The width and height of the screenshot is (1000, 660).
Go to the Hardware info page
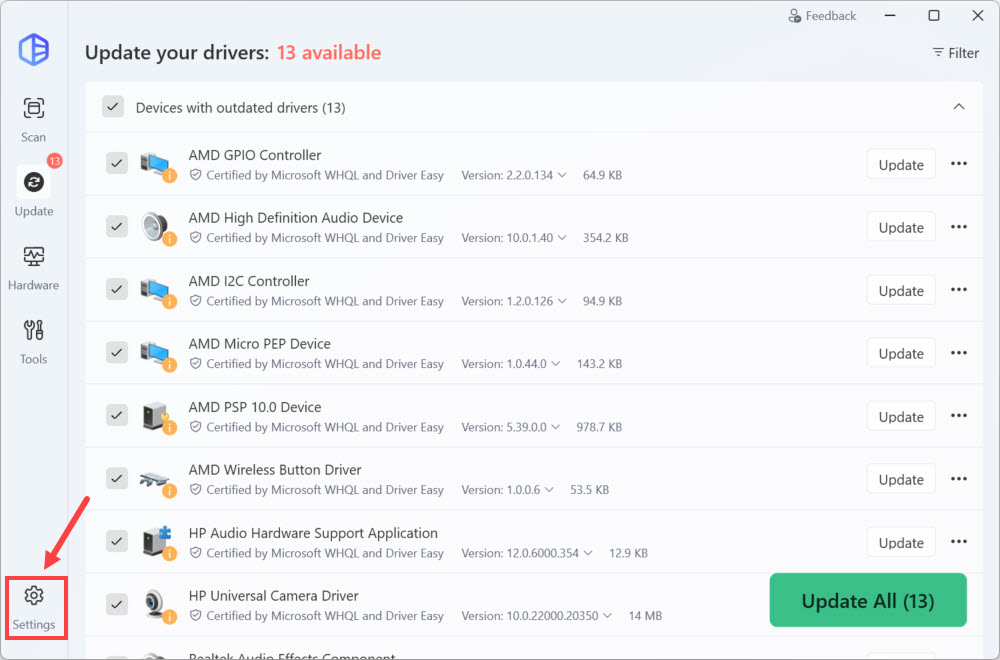click(34, 267)
